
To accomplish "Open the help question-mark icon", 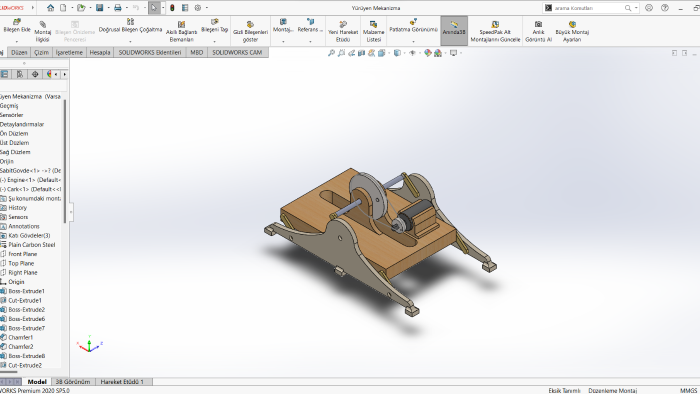I will click(x=665, y=8).
